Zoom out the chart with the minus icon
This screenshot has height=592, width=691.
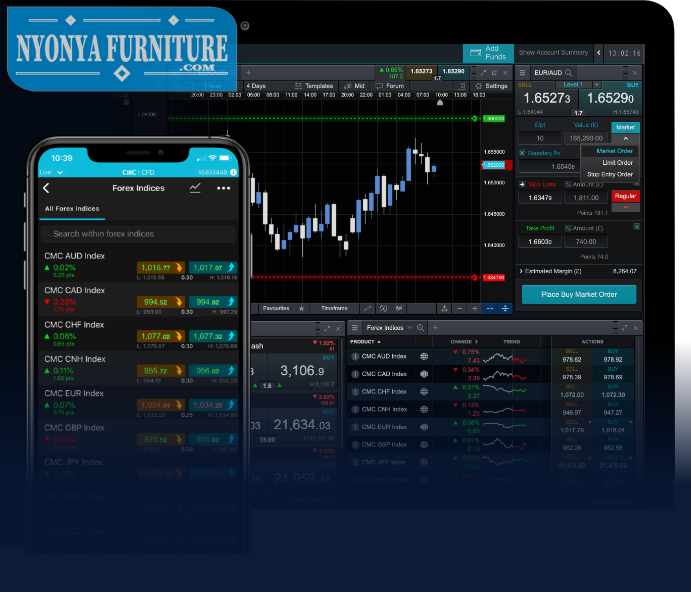point(459,309)
